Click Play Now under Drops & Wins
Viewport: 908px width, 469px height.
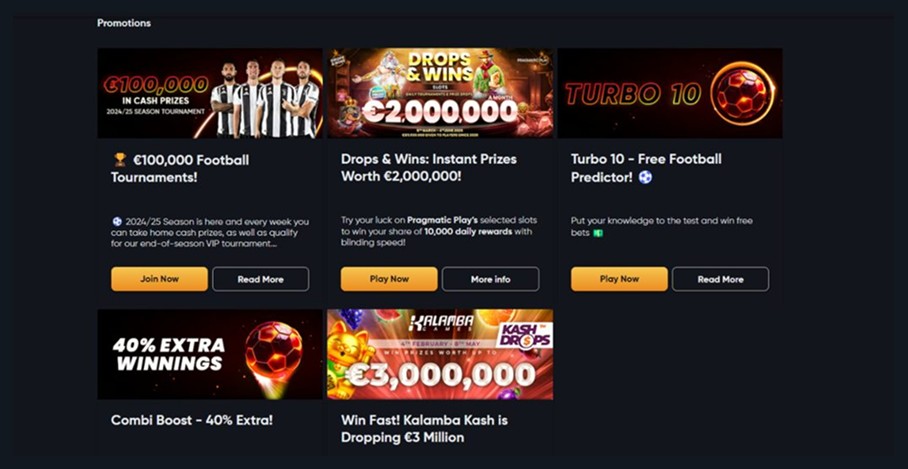(x=389, y=279)
